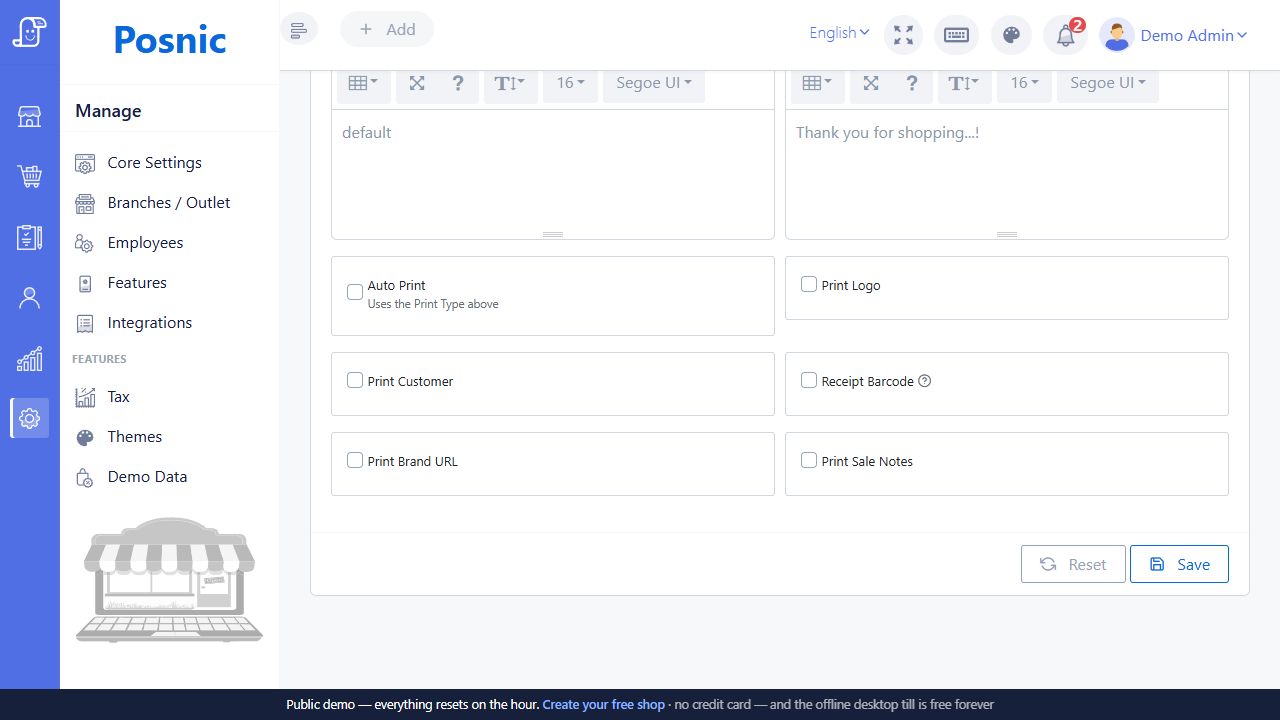Open the bar chart reports icon in the sidebar
The image size is (1280, 720).
pyautogui.click(x=30, y=358)
